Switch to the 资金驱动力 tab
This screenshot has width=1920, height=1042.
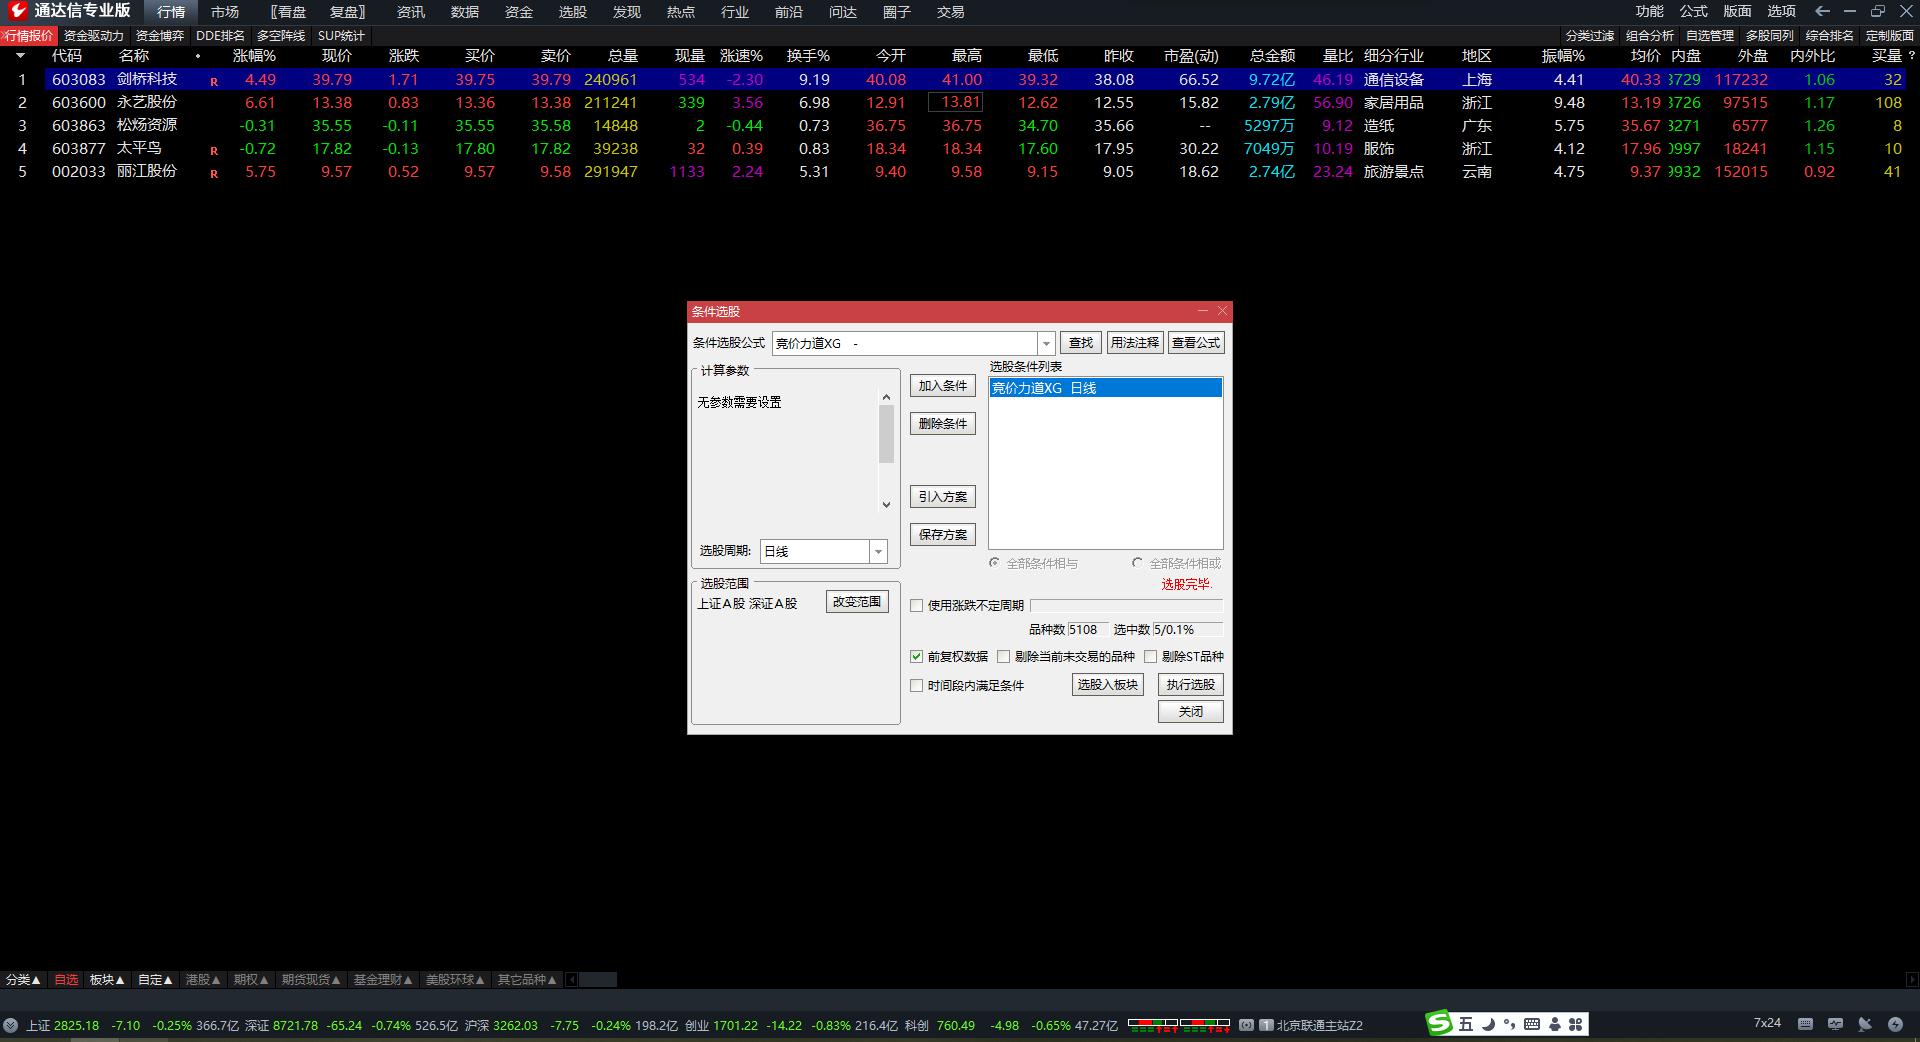(x=94, y=36)
